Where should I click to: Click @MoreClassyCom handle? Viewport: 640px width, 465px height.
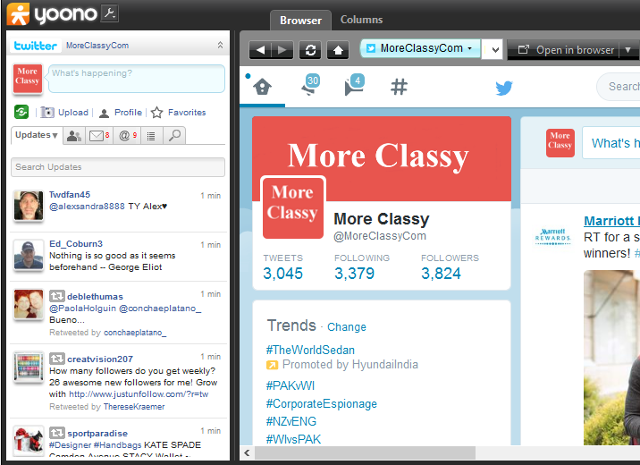pyautogui.click(x=380, y=236)
